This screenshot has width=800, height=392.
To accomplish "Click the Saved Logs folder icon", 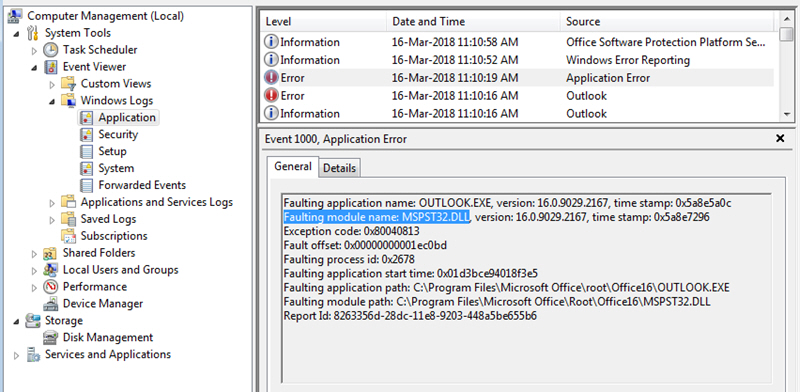I will [69, 219].
